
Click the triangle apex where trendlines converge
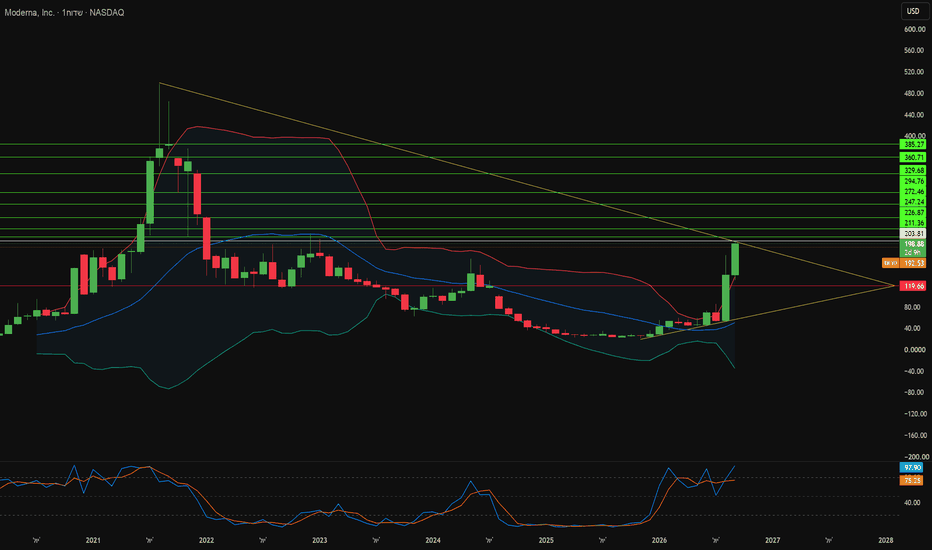tap(894, 286)
